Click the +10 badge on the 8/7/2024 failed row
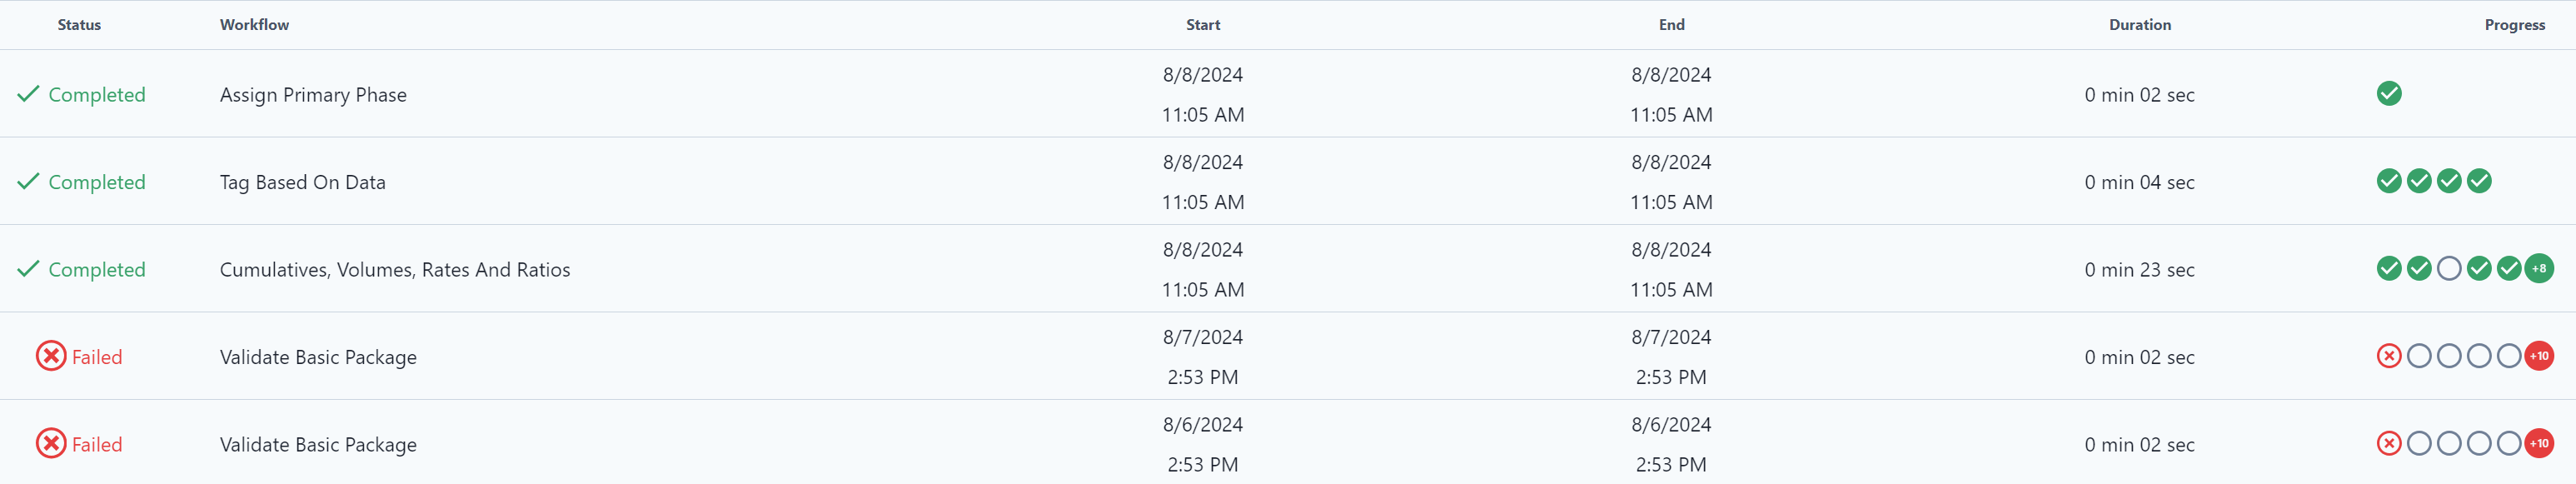This screenshot has height=484, width=2576. (2538, 356)
